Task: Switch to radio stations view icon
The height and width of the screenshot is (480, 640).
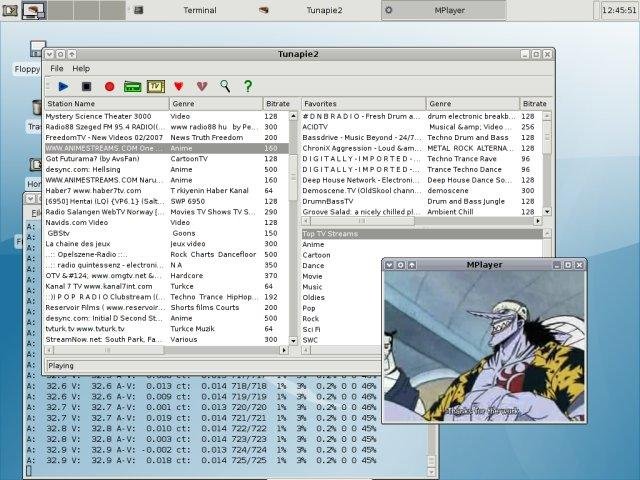Action: tap(132, 87)
